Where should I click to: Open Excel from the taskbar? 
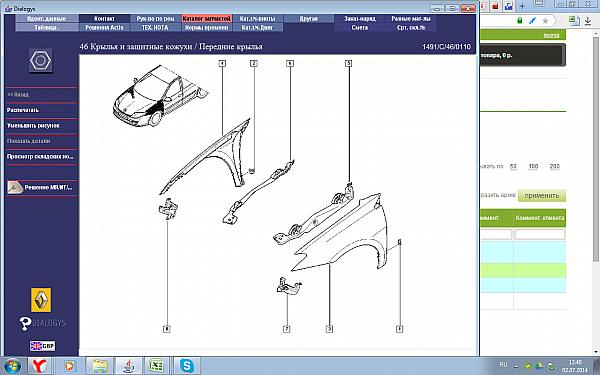coord(157,366)
